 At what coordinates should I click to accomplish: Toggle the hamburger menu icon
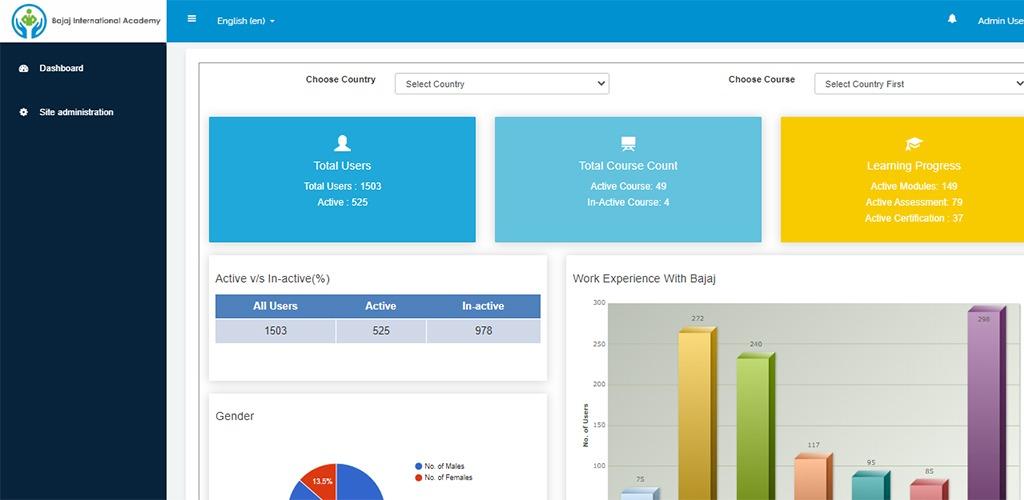click(192, 19)
